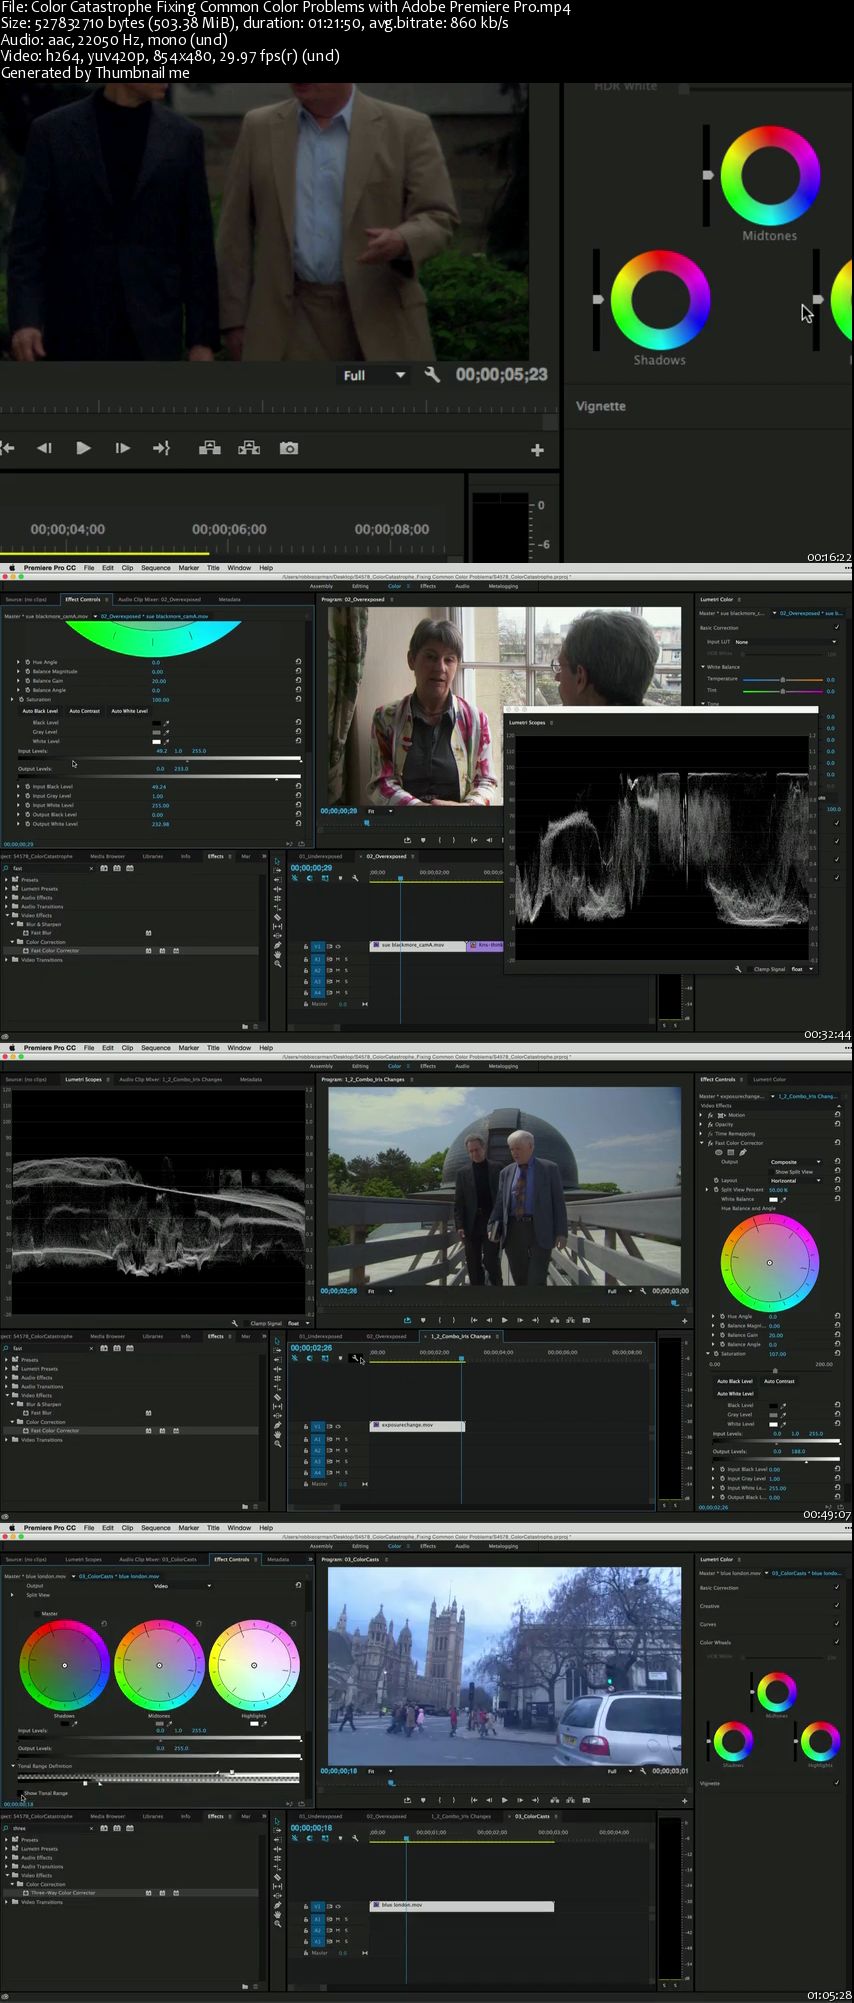
Task: Click Step Back in the 00:16:22 frame
Action: pyautogui.click(x=44, y=448)
